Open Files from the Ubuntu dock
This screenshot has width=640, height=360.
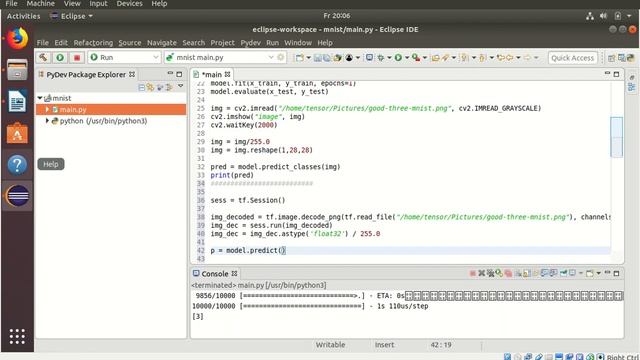(x=17, y=69)
